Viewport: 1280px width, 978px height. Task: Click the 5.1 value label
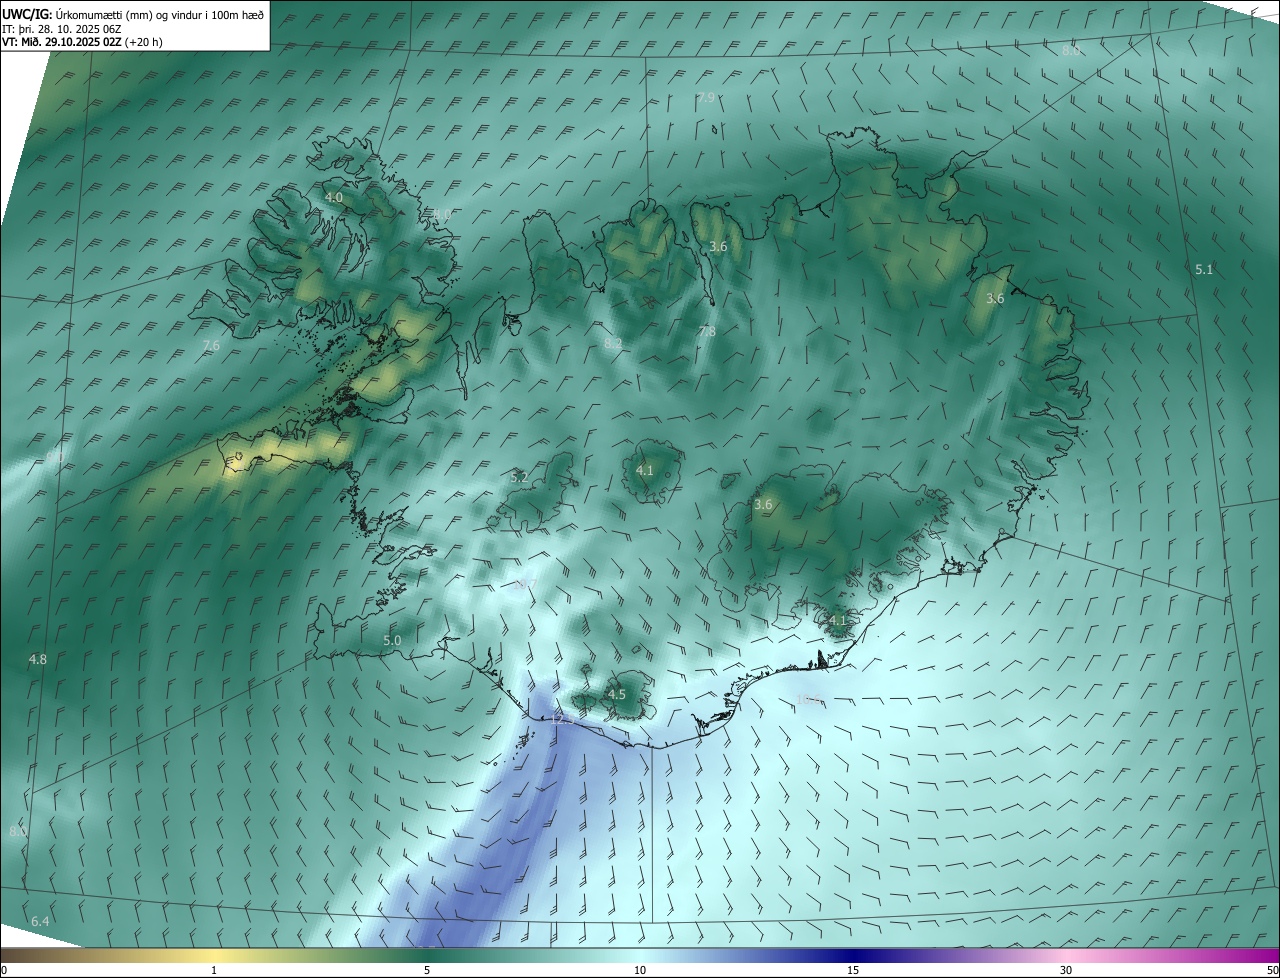[1204, 269]
